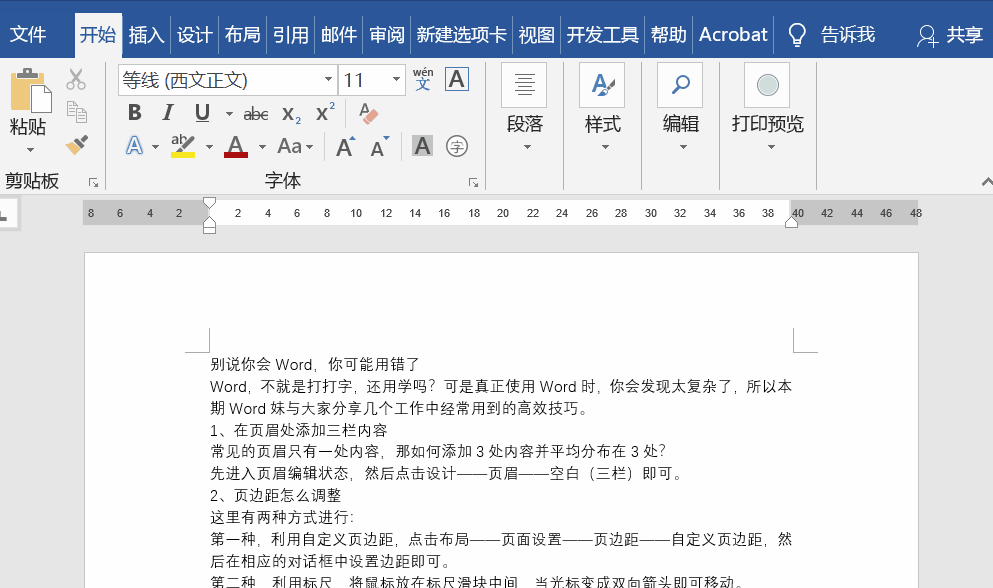This screenshot has width=993, height=588.
Task: Click the Cut (scissors) icon
Action: pyautogui.click(x=74, y=80)
